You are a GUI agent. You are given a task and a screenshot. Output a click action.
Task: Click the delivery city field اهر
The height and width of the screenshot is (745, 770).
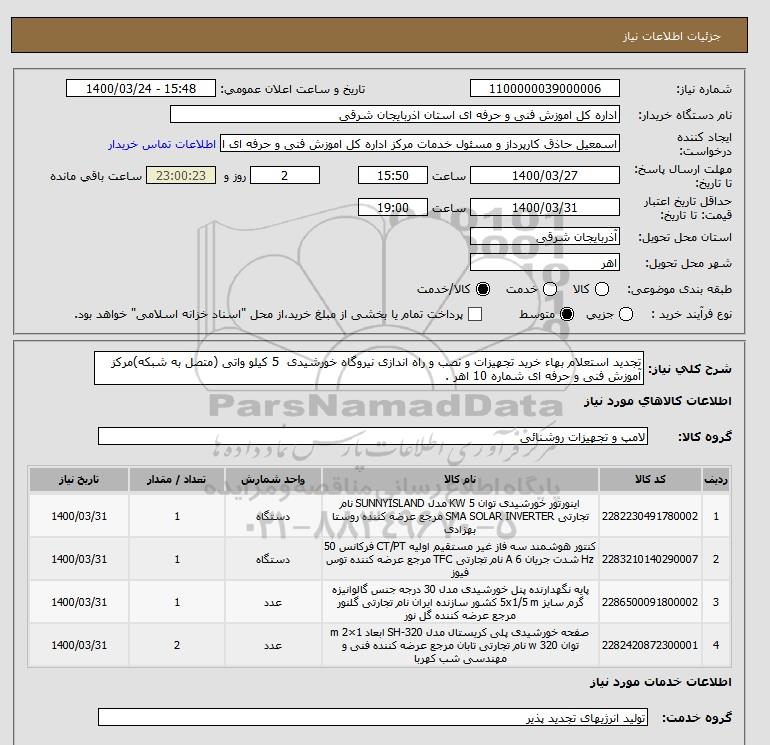click(545, 263)
